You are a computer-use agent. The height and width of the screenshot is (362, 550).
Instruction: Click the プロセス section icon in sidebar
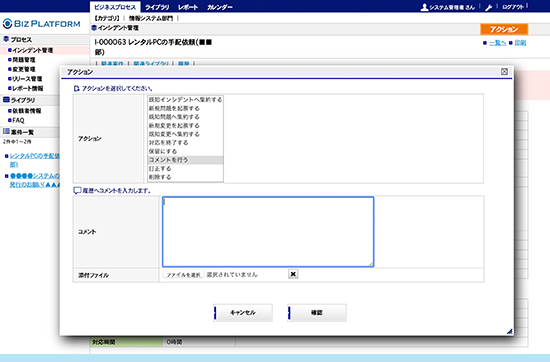6,39
